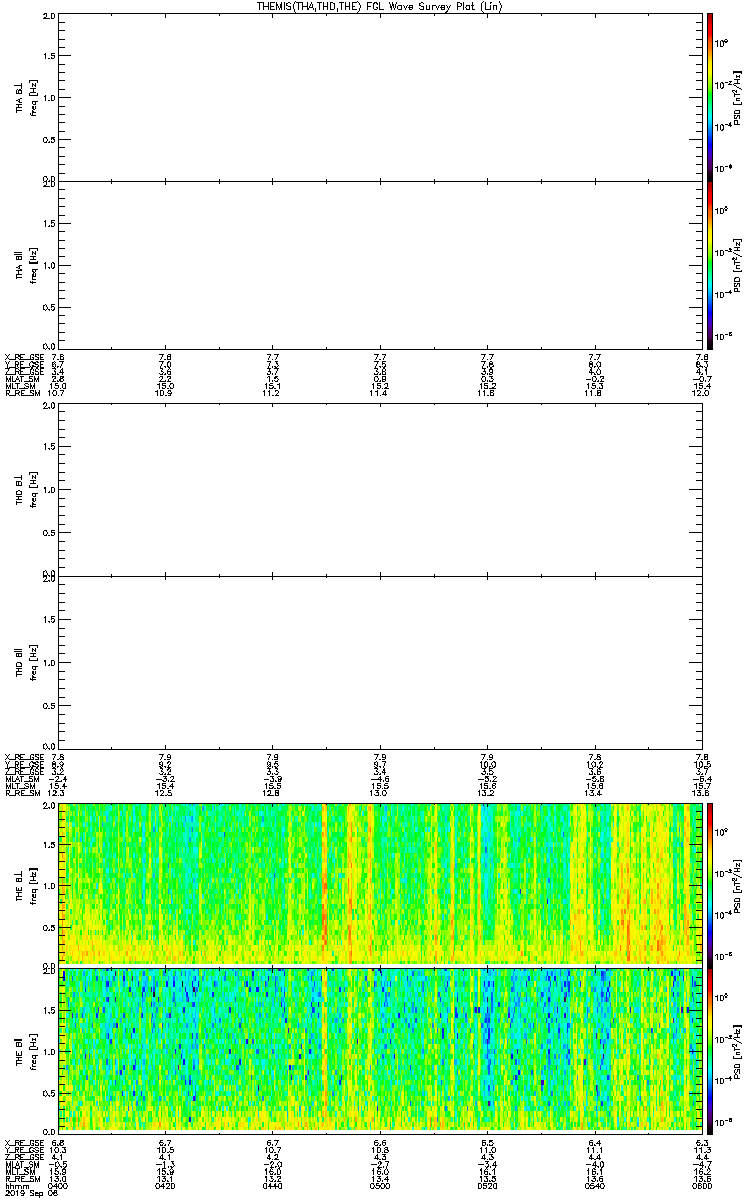Viewport: 750px width, 1200px height.
Task: Click inside the THE B-parallel spectrogram
Action: point(381,1049)
